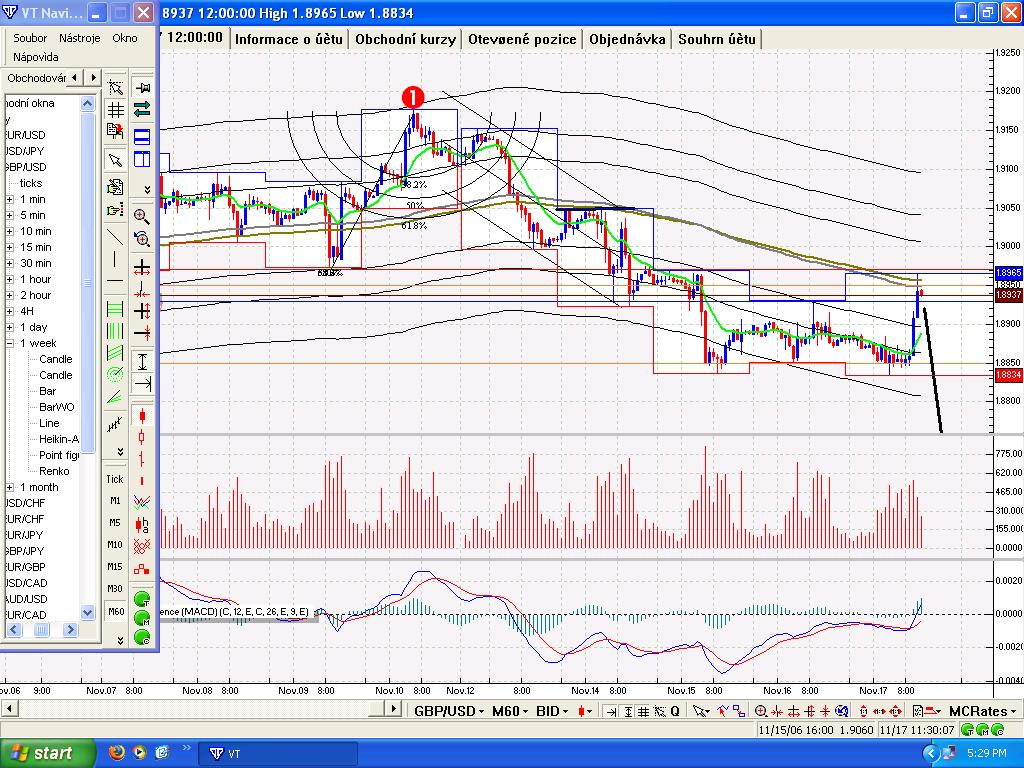Select the arrow pointer tool
The image size is (1024, 768).
click(x=116, y=160)
